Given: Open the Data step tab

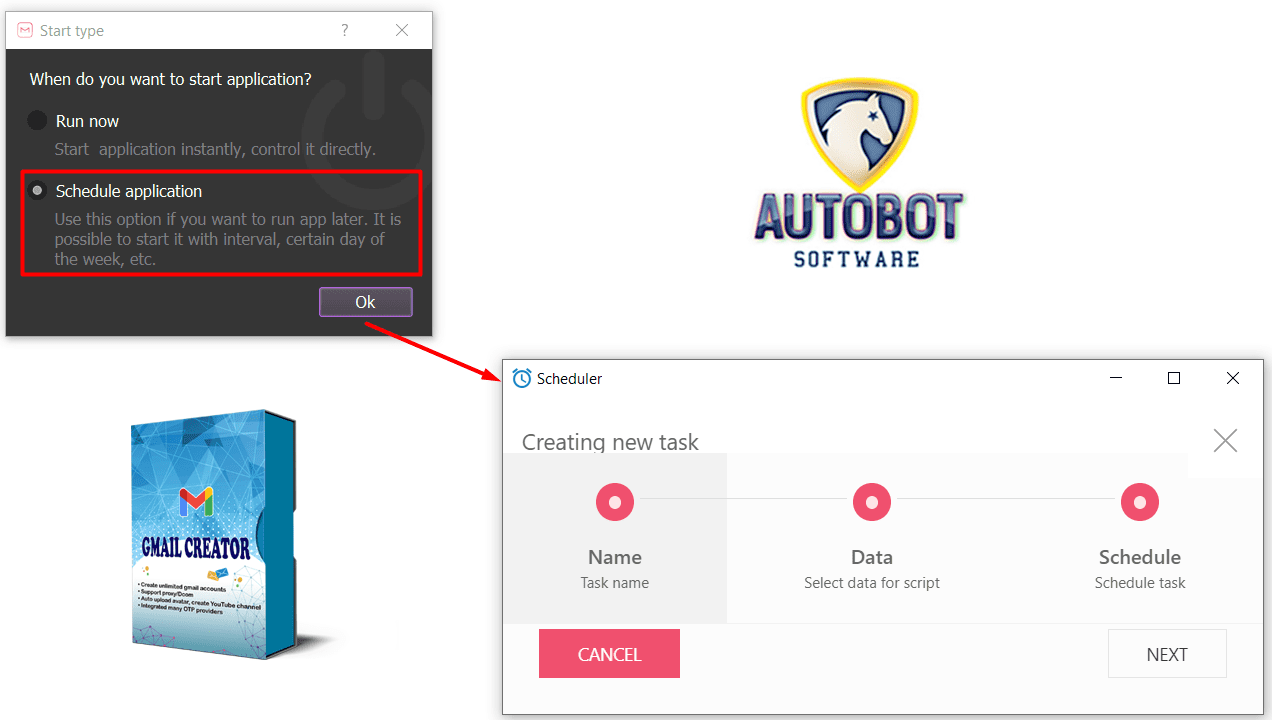Looking at the screenshot, I should [872, 538].
